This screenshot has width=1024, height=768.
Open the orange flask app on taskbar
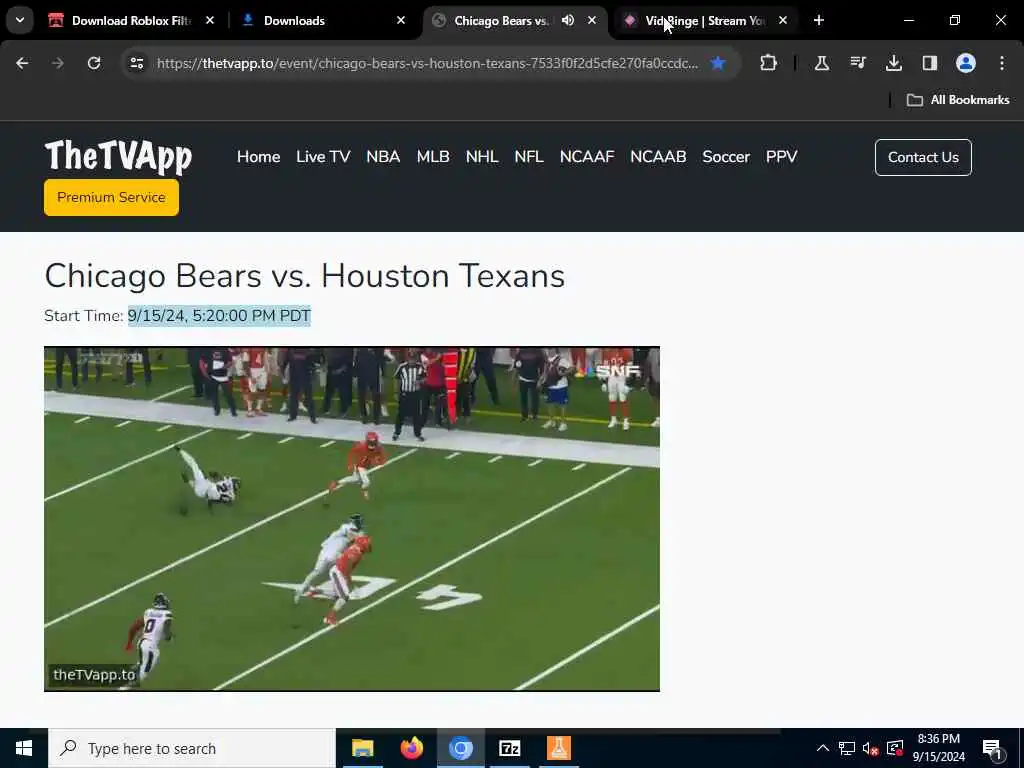[559, 748]
